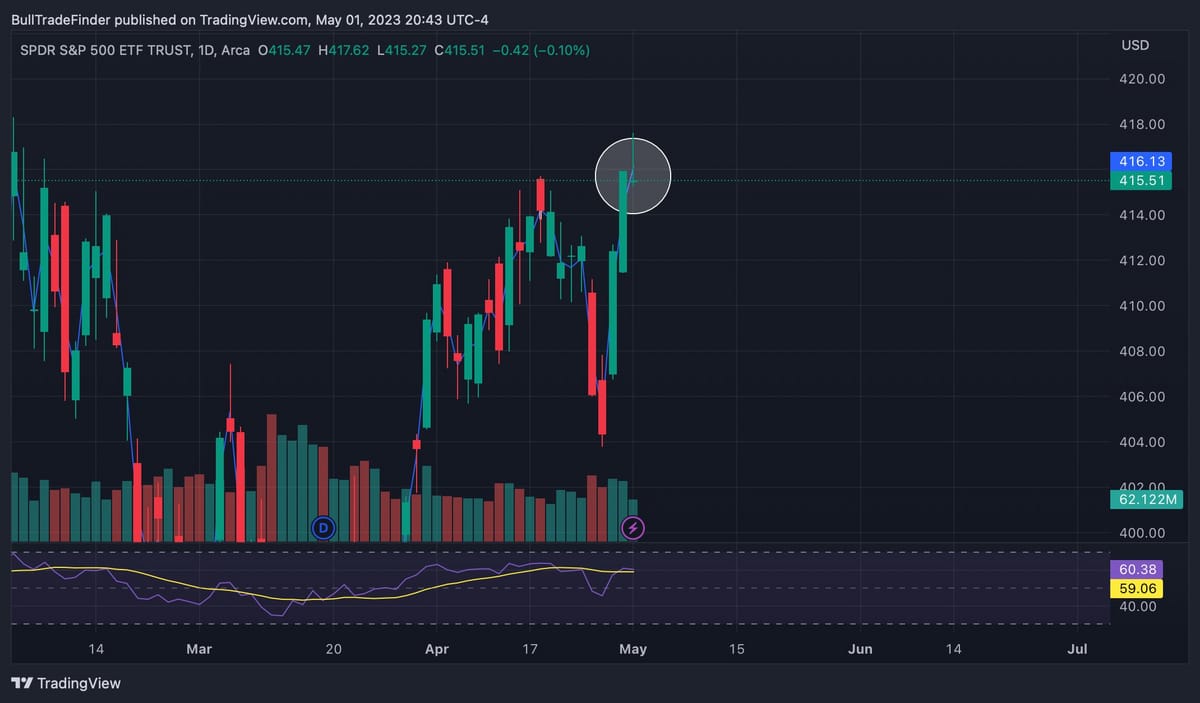Click the 410.00 price axis label

click(x=1141, y=306)
